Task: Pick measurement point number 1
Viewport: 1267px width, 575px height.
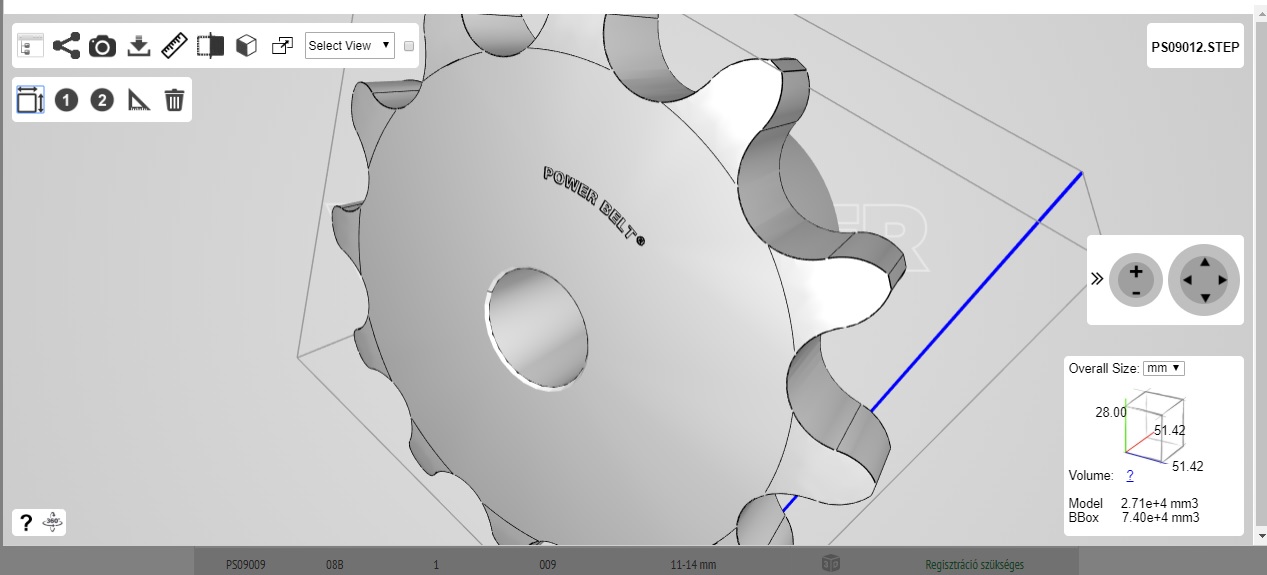Action: (66, 100)
